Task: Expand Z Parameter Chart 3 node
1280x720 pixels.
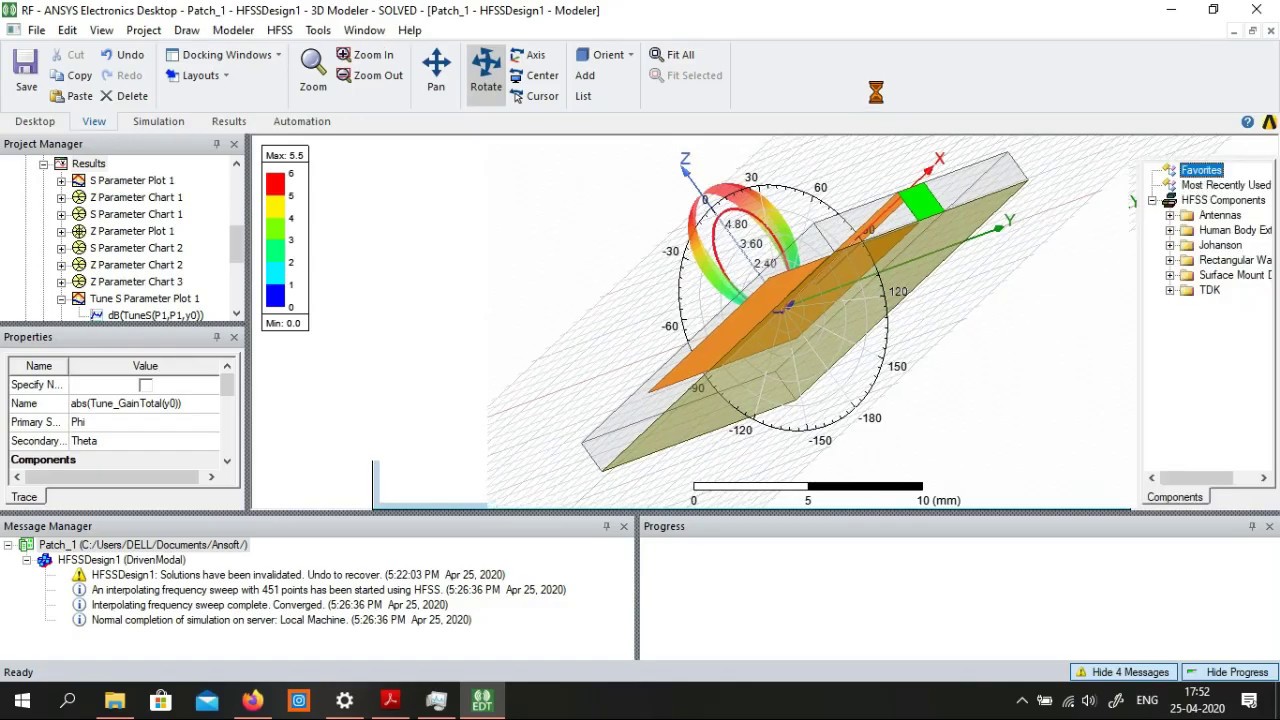Action: tap(61, 282)
